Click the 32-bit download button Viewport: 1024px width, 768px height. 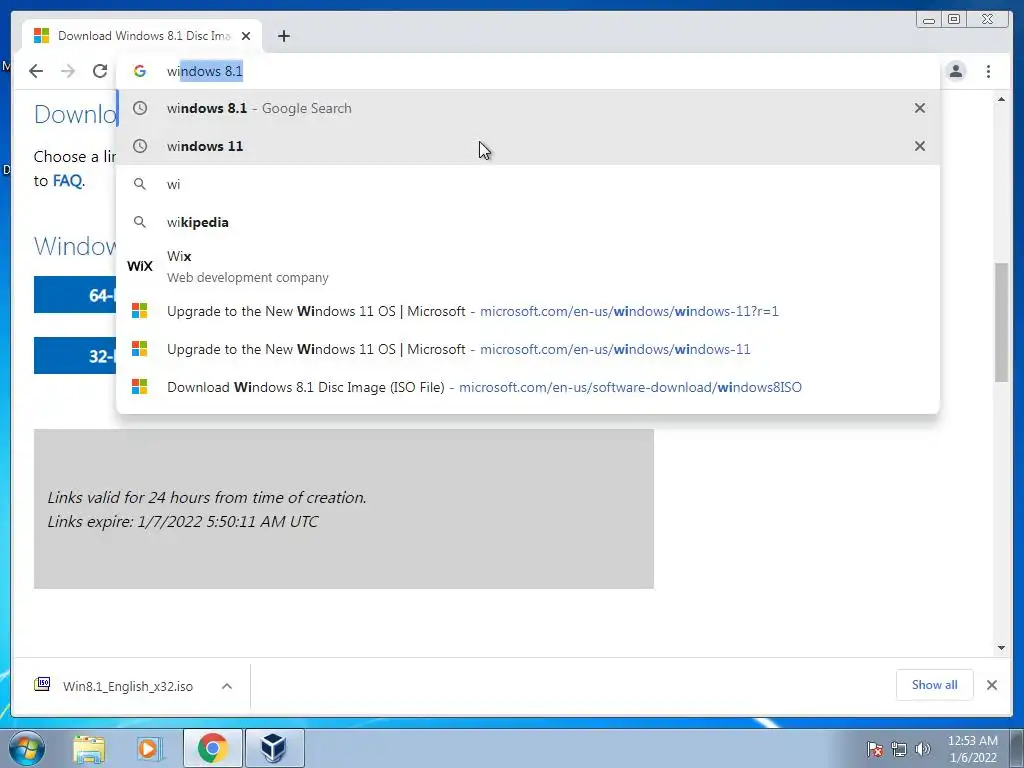tap(75, 355)
